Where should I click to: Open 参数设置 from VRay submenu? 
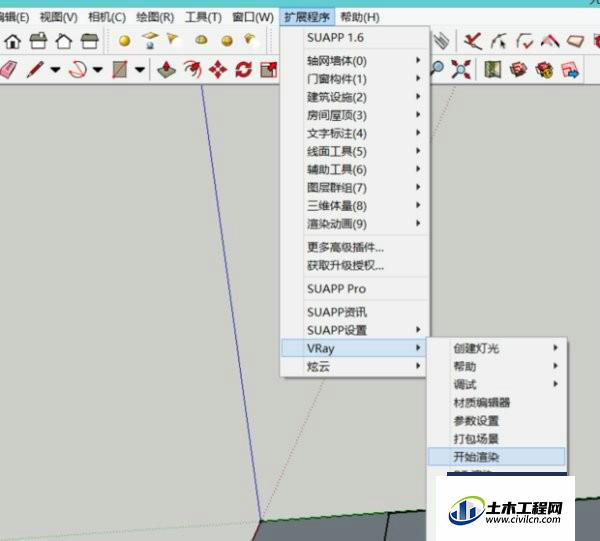496,420
